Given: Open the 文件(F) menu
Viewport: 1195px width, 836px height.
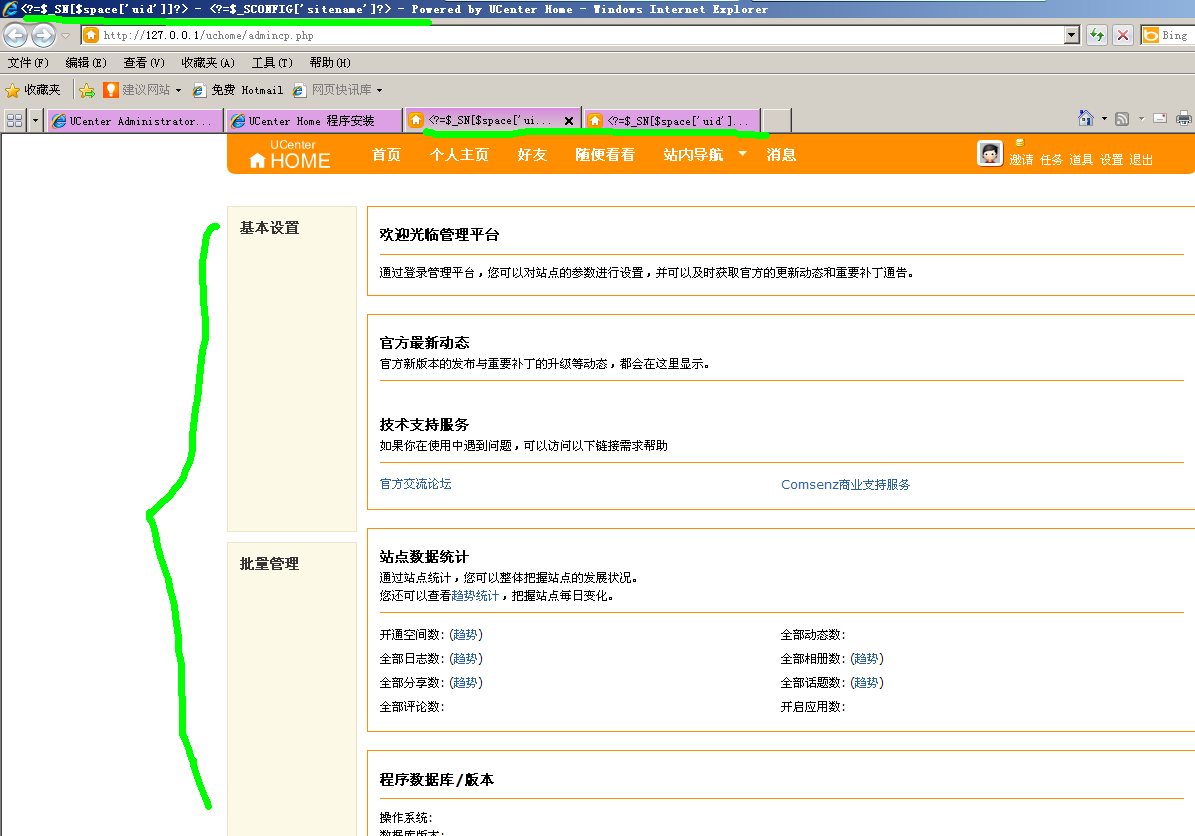Looking at the screenshot, I should (28, 62).
